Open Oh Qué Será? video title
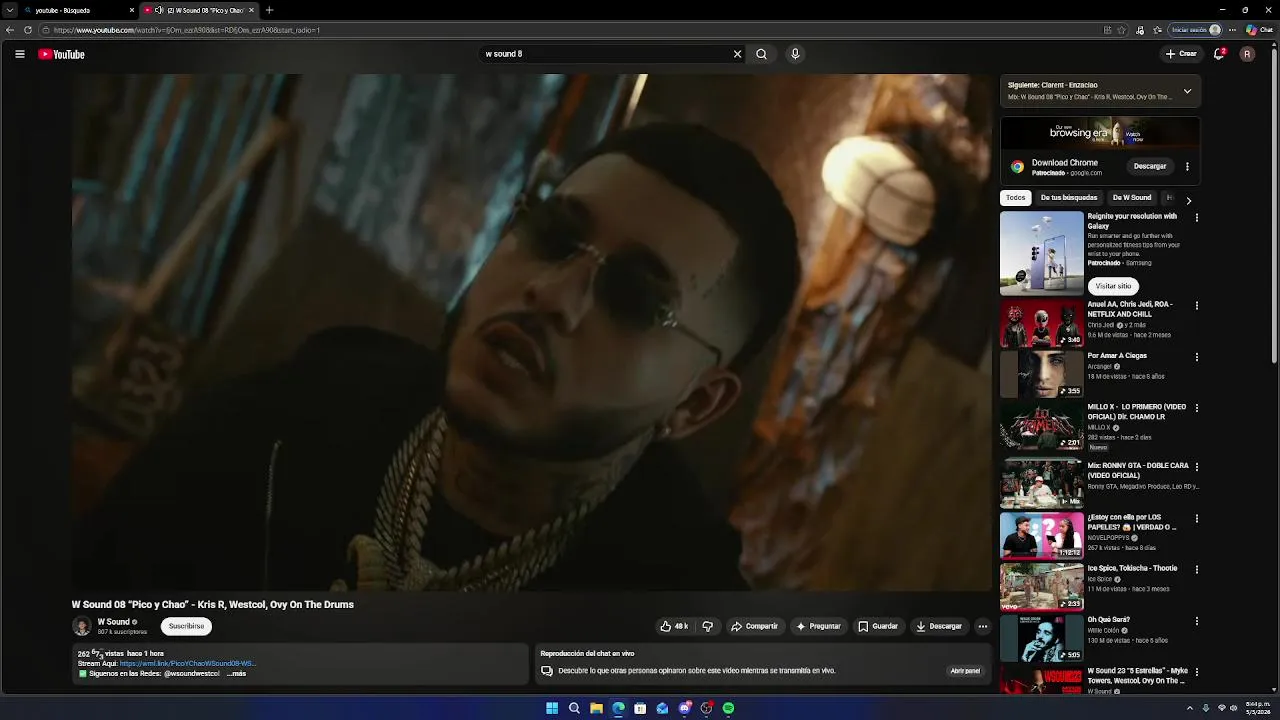1280x720 pixels. (x=1109, y=620)
